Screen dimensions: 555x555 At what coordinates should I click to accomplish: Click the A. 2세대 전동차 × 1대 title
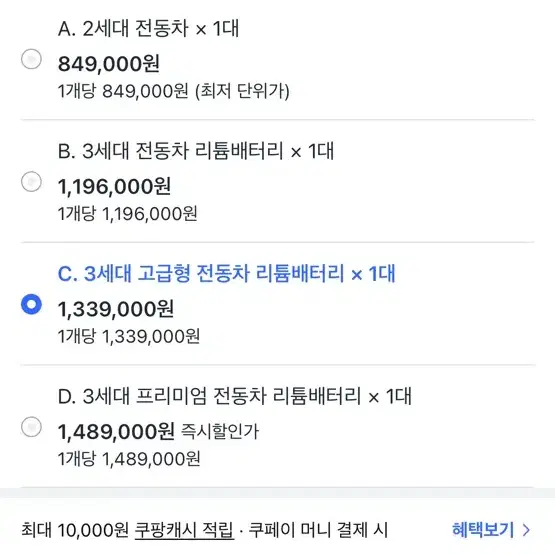[x=149, y=28]
